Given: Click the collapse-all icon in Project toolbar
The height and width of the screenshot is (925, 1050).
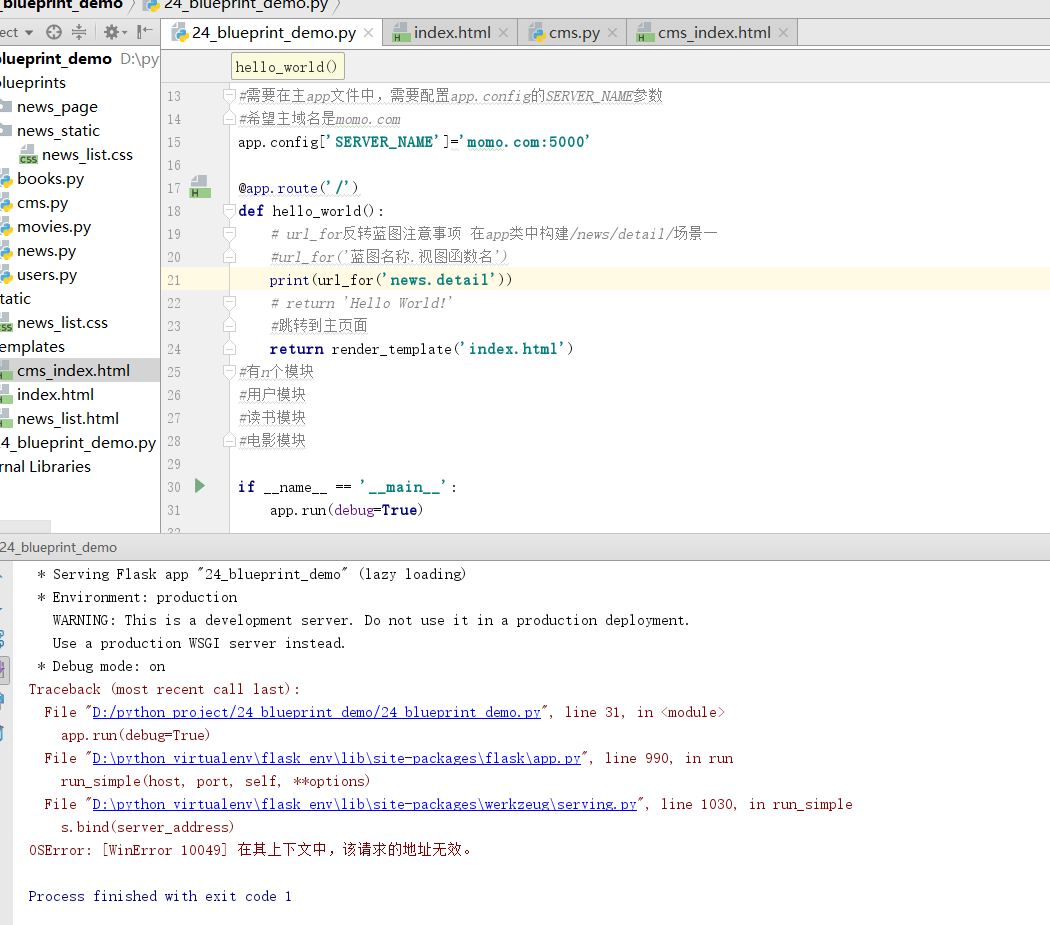Looking at the screenshot, I should 79,32.
